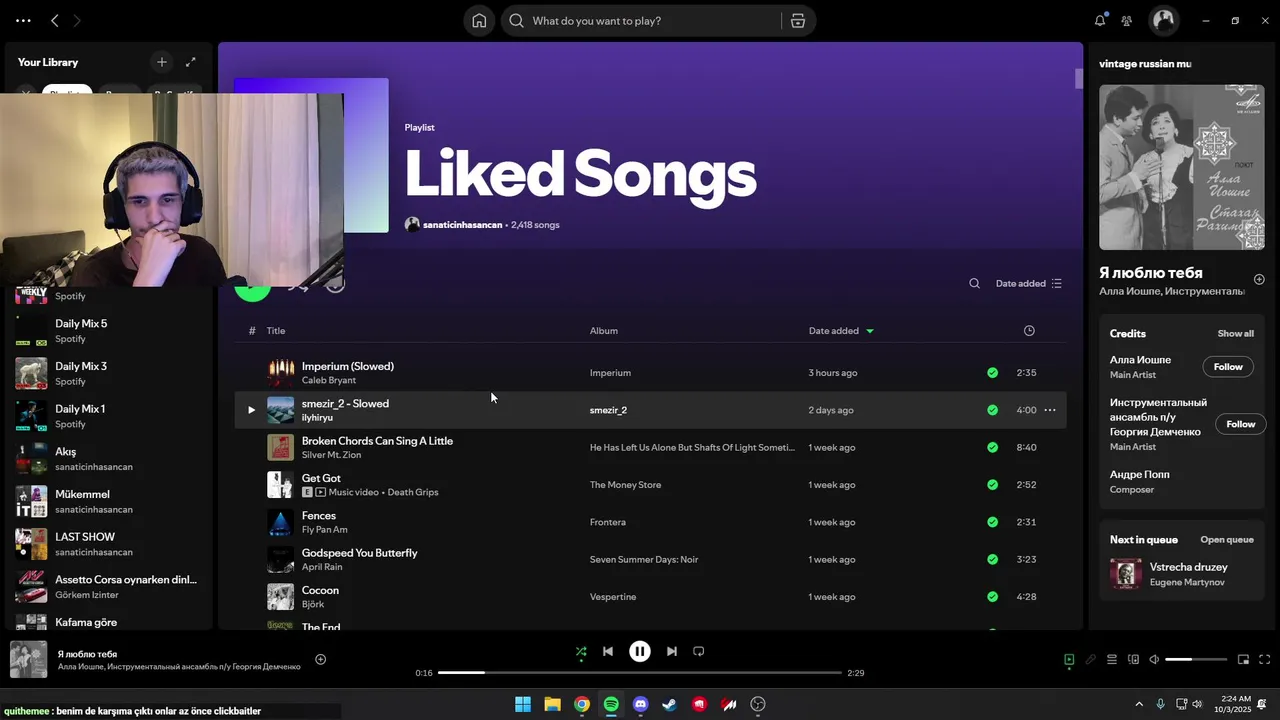
Task: Connect to a device icon
Action: (1133, 660)
